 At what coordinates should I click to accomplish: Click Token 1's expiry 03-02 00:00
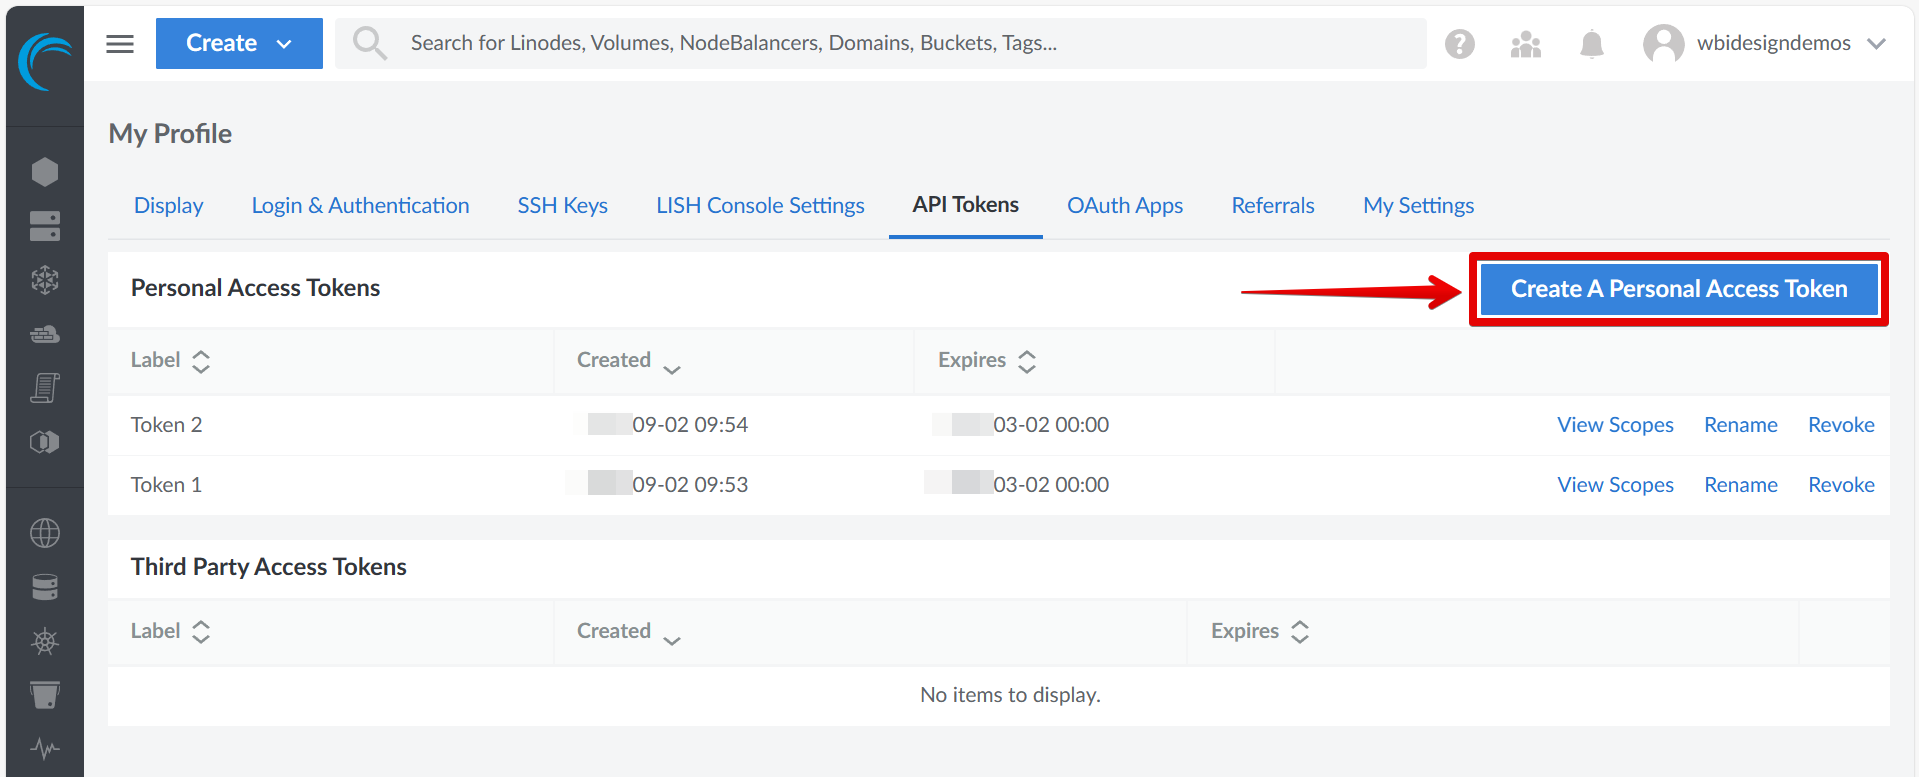(x=1051, y=485)
